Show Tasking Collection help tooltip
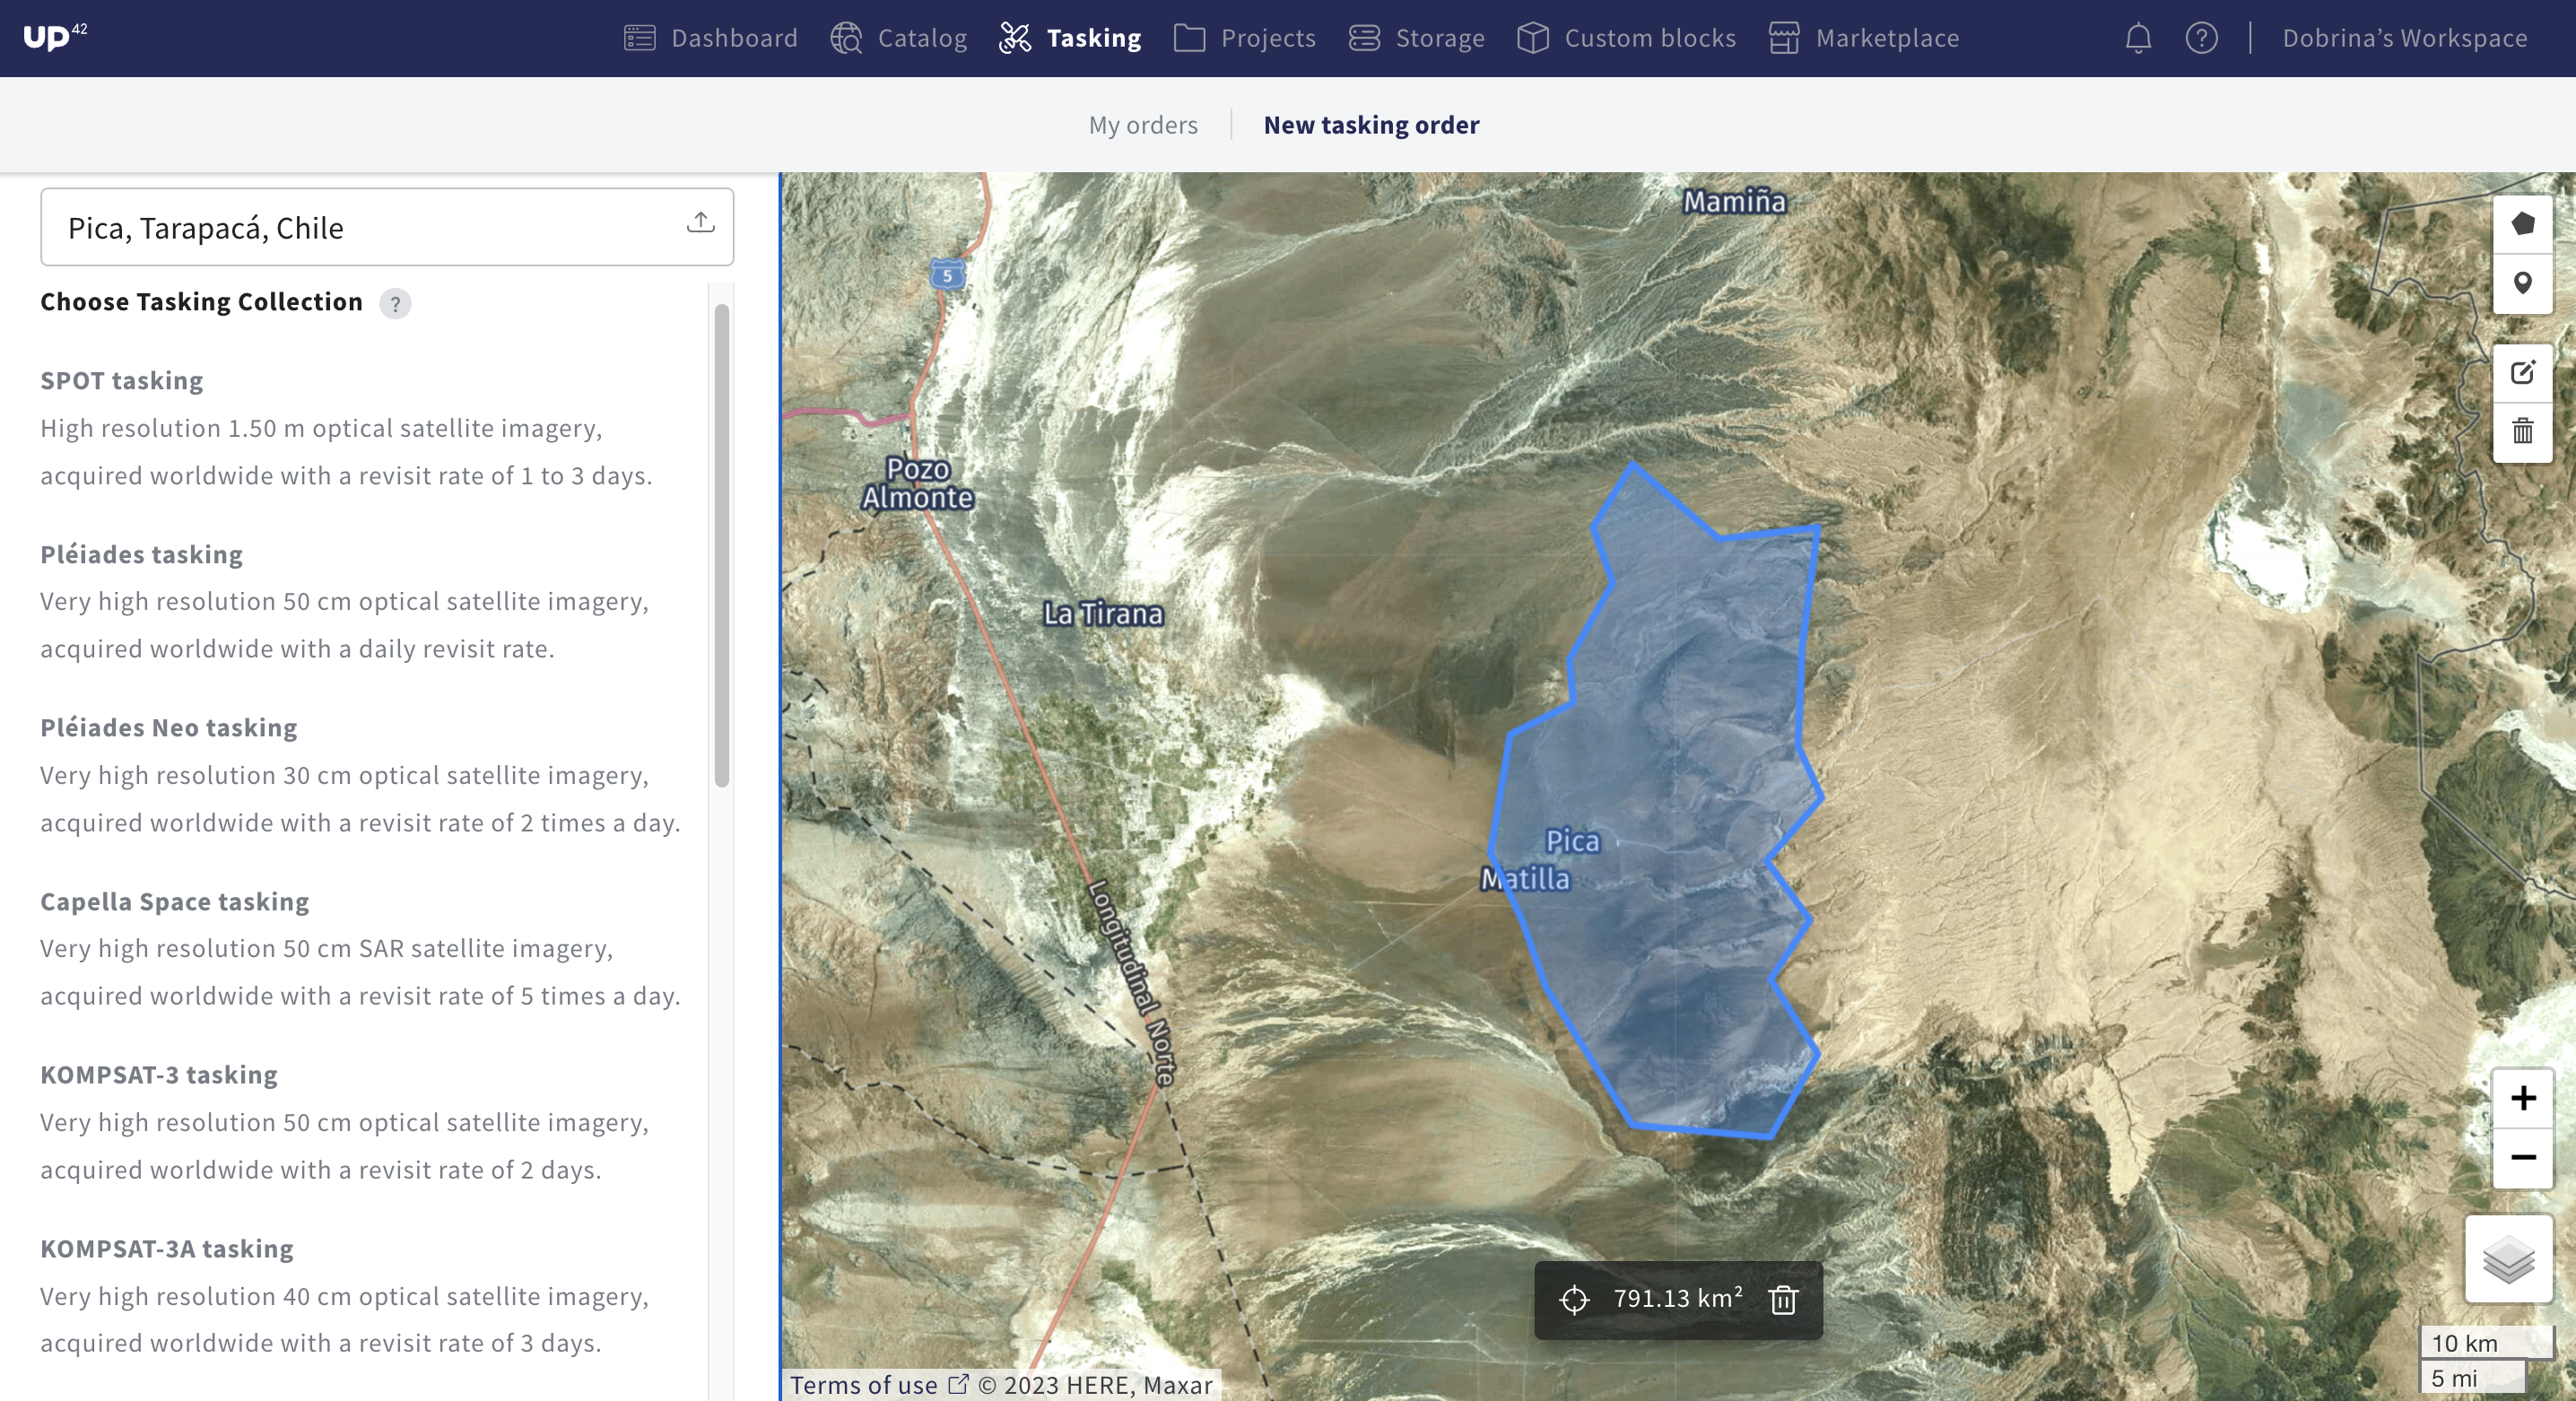2576x1401 pixels. tap(395, 303)
